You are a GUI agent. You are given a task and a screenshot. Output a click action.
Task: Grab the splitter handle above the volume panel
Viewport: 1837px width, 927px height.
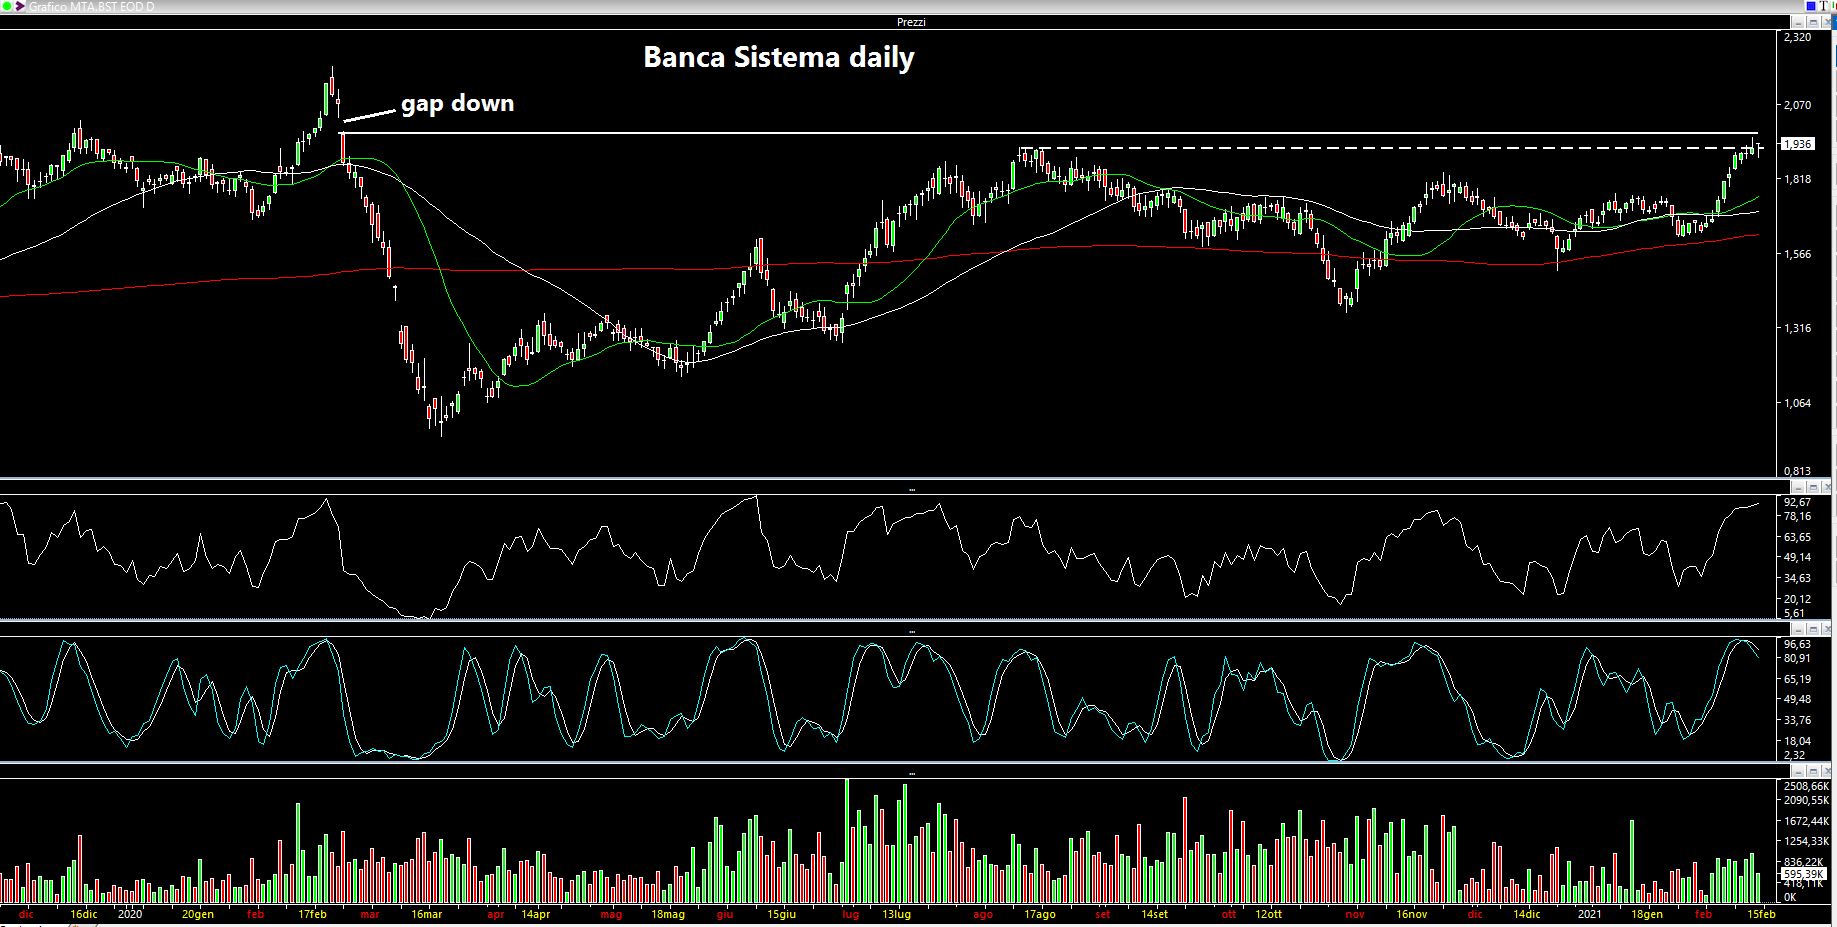(x=911, y=774)
